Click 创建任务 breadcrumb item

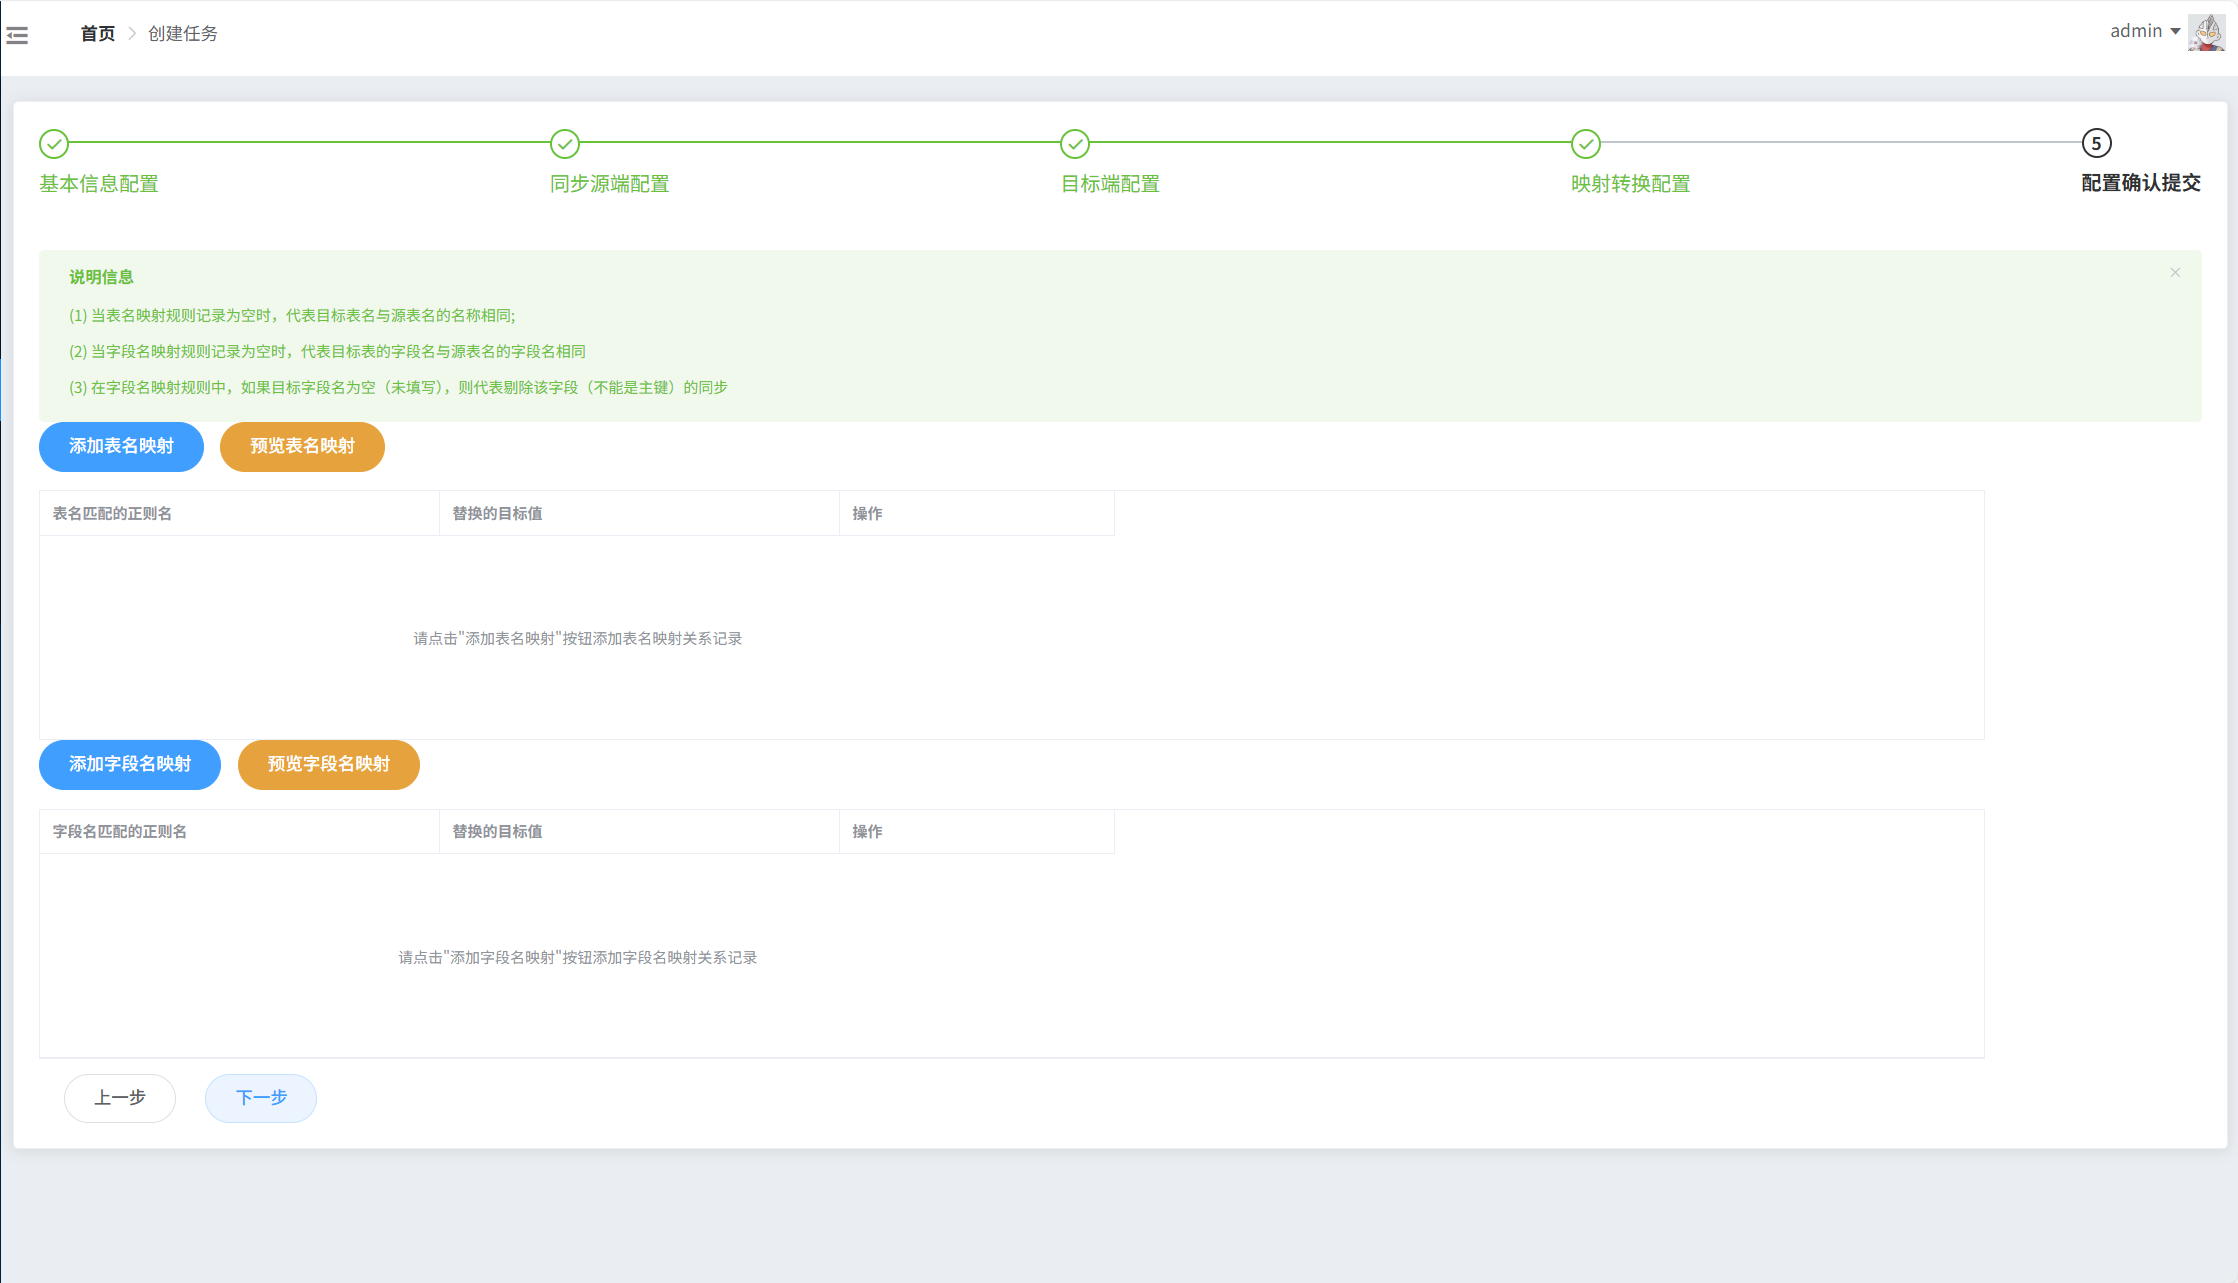182,34
